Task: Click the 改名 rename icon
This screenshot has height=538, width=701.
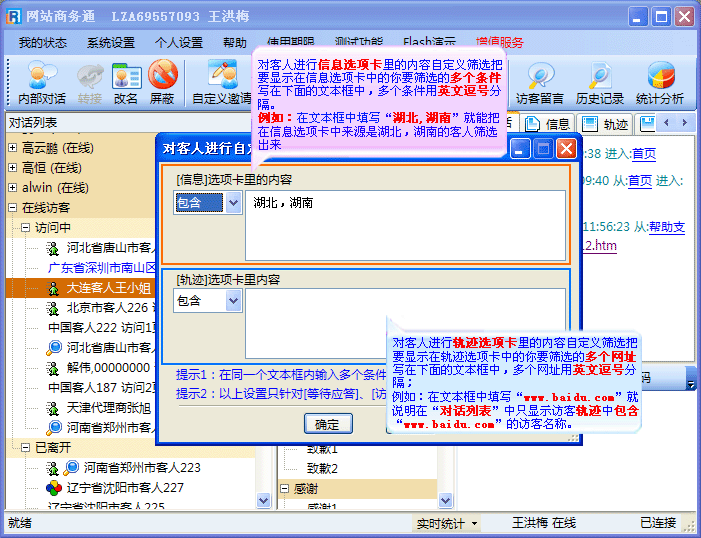Action: coord(126,82)
